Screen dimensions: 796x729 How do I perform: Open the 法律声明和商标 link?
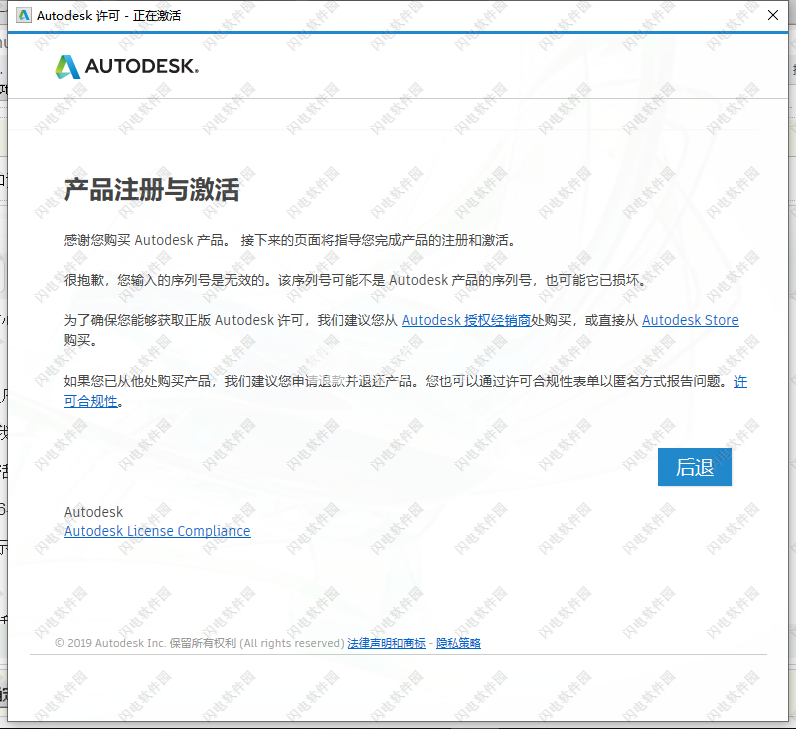[386, 643]
